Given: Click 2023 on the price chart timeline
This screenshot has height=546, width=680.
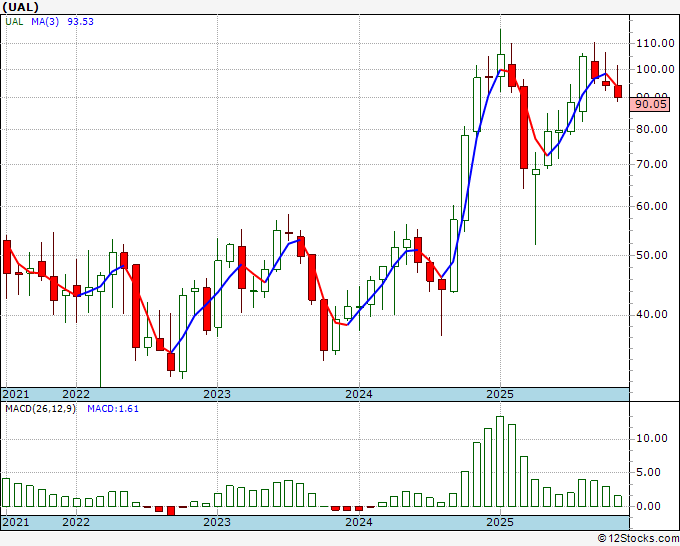Looking at the screenshot, I should (x=217, y=394).
